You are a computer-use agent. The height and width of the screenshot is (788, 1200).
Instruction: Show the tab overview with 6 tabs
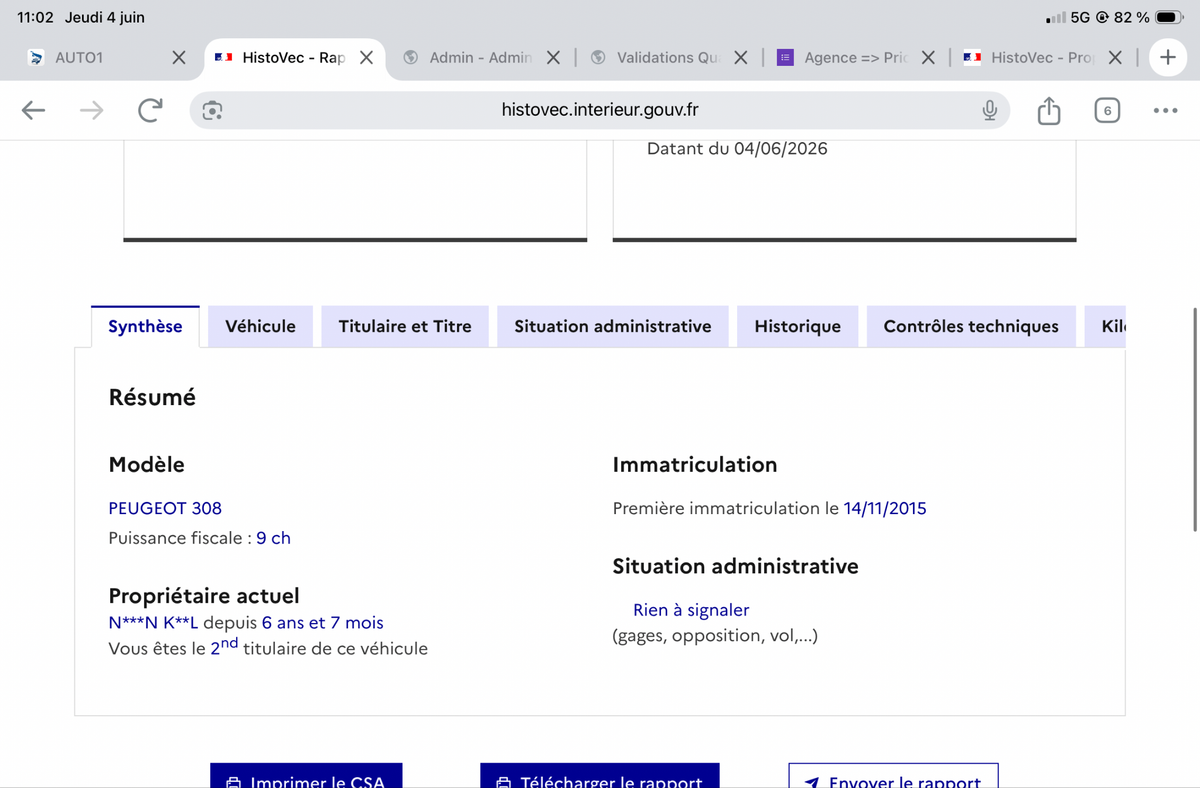(1106, 110)
